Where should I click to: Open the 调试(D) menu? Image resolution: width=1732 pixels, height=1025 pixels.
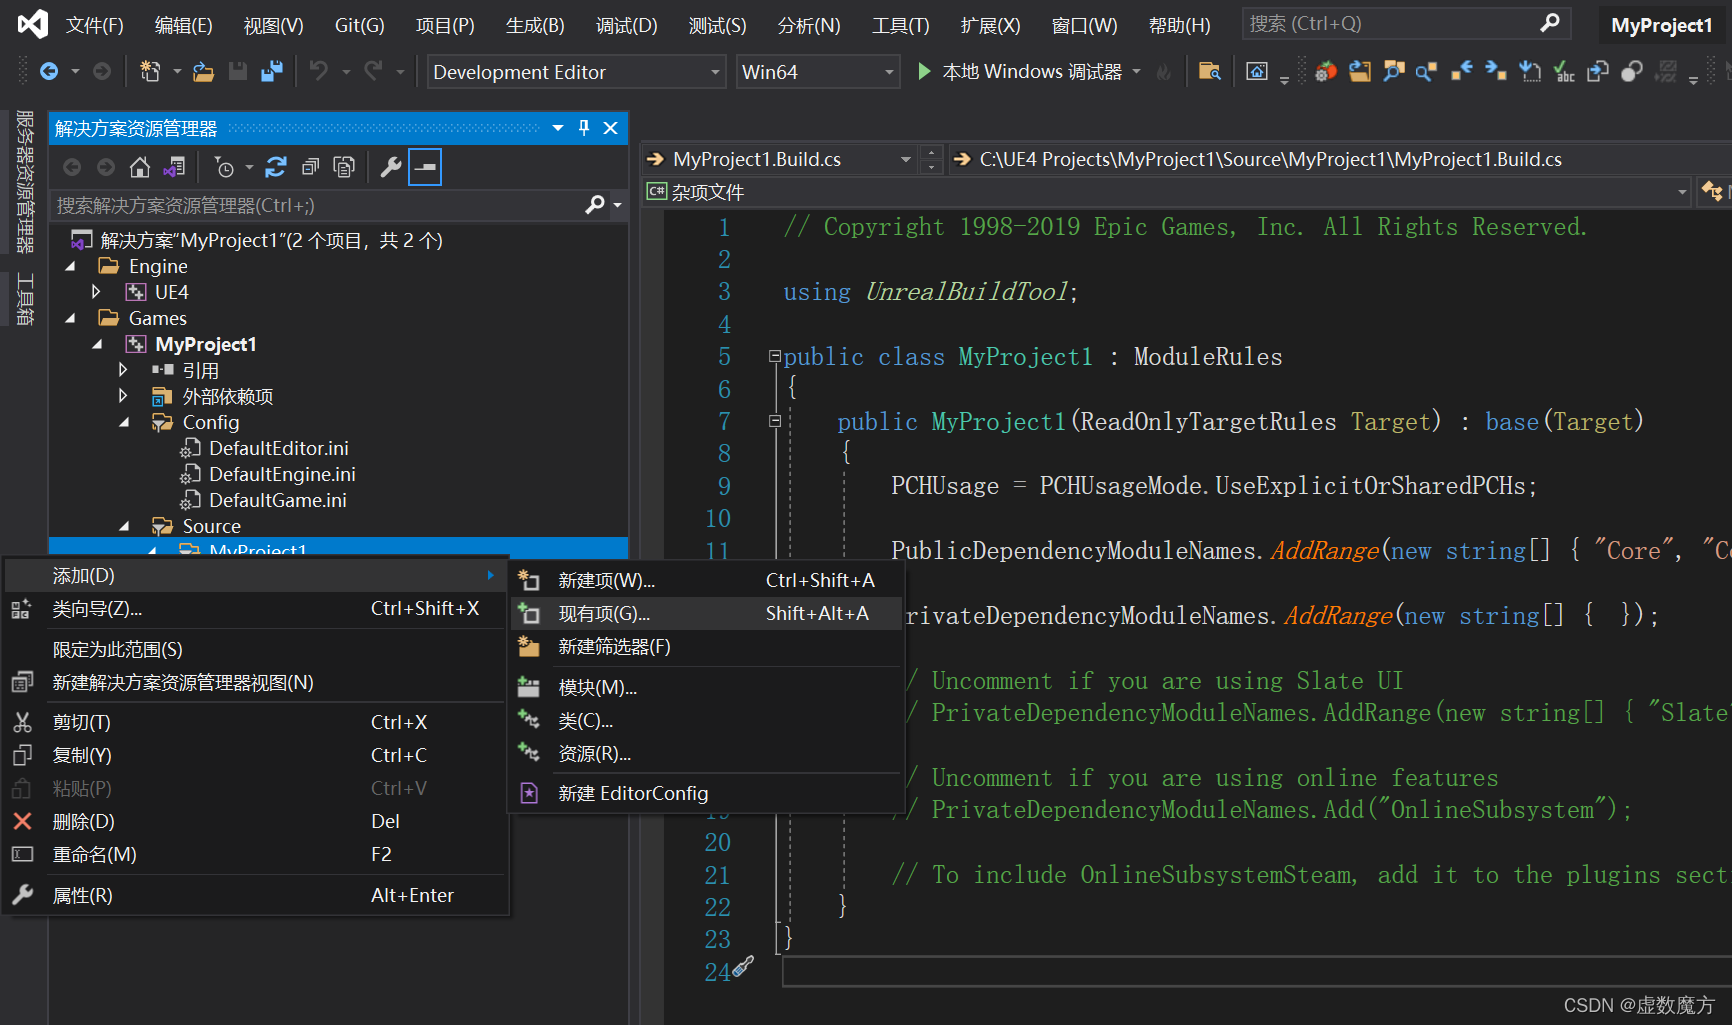(627, 25)
